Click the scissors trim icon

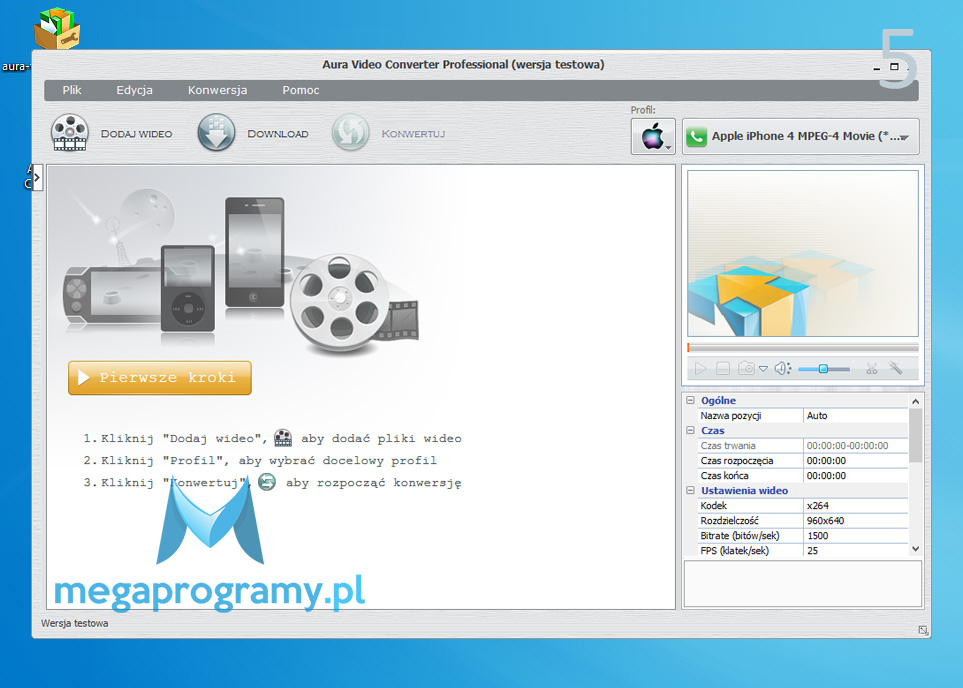coord(871,369)
